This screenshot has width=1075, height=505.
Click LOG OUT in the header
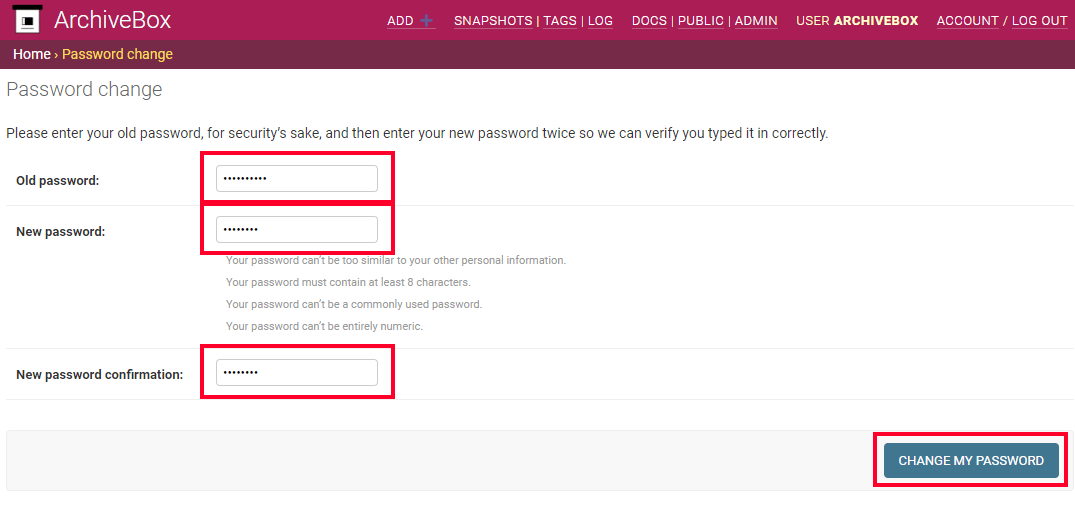coord(1040,21)
